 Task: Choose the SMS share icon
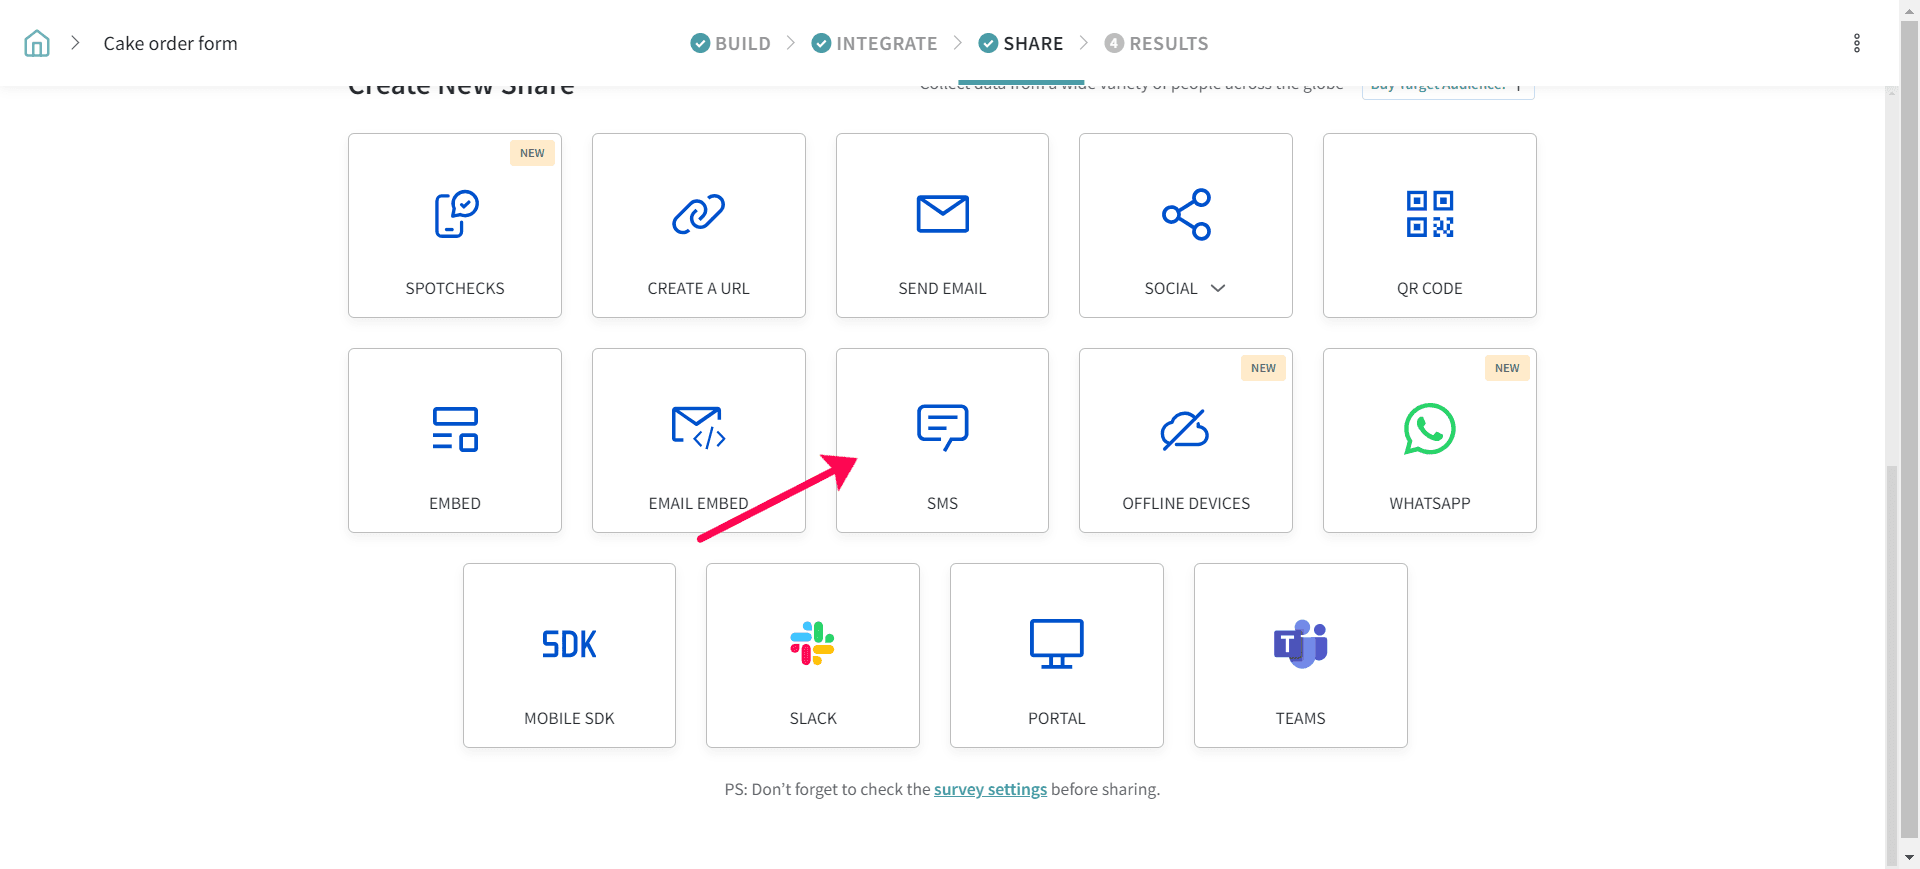(x=942, y=427)
